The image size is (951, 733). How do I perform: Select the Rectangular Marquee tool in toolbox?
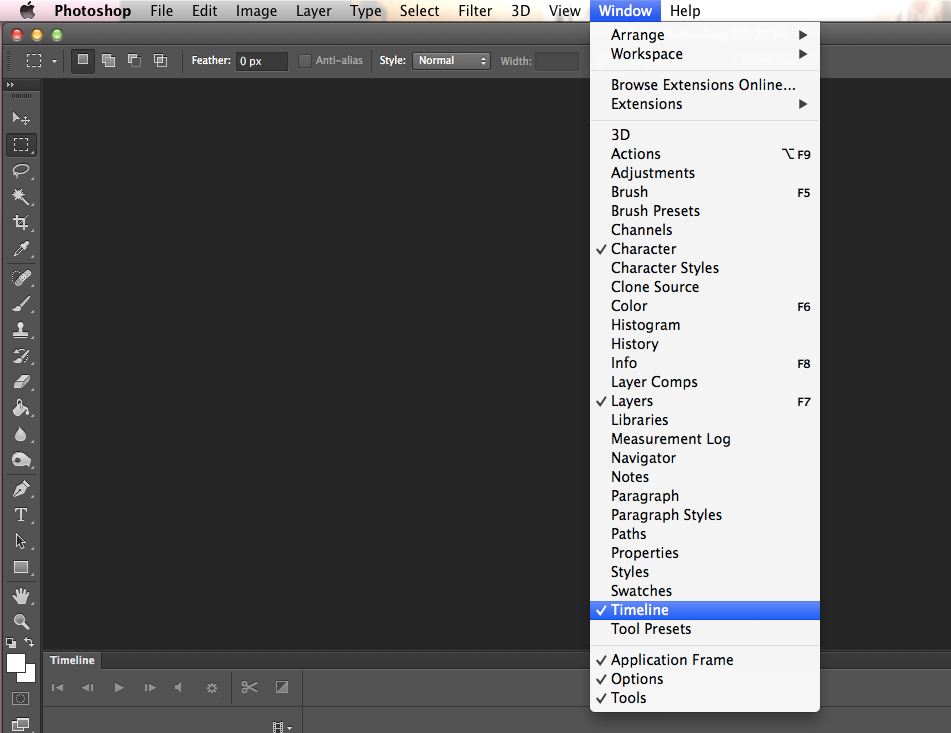(x=21, y=144)
